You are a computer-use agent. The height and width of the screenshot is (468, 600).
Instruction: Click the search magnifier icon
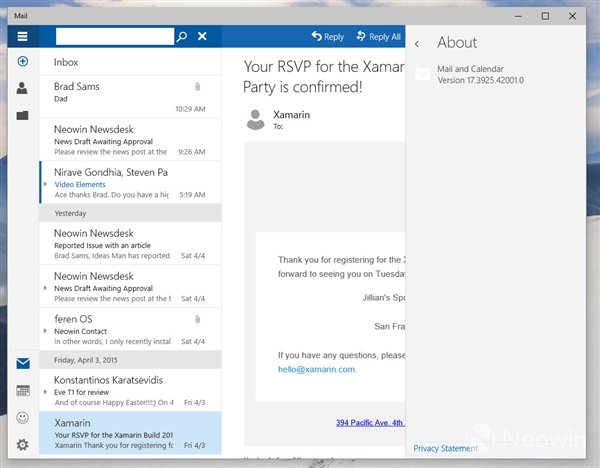(182, 37)
